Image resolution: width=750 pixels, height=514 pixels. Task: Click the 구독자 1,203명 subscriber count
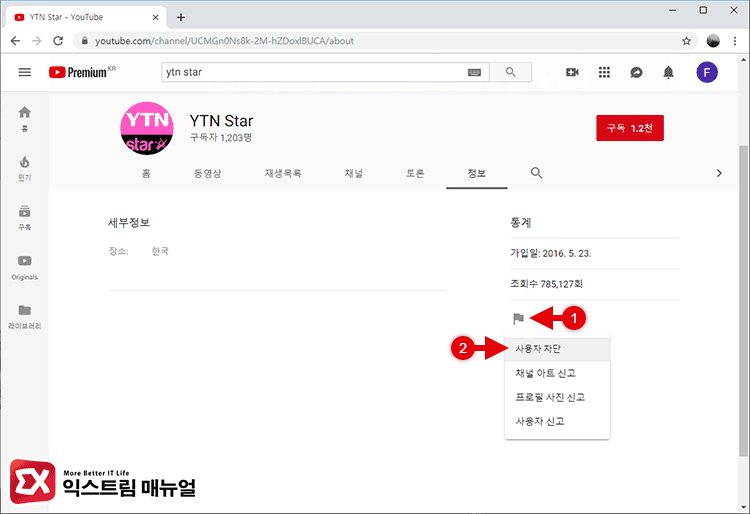(x=221, y=138)
